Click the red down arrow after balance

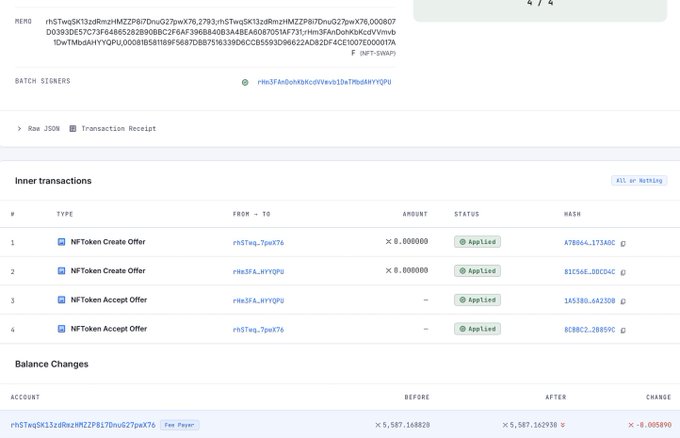(563, 425)
